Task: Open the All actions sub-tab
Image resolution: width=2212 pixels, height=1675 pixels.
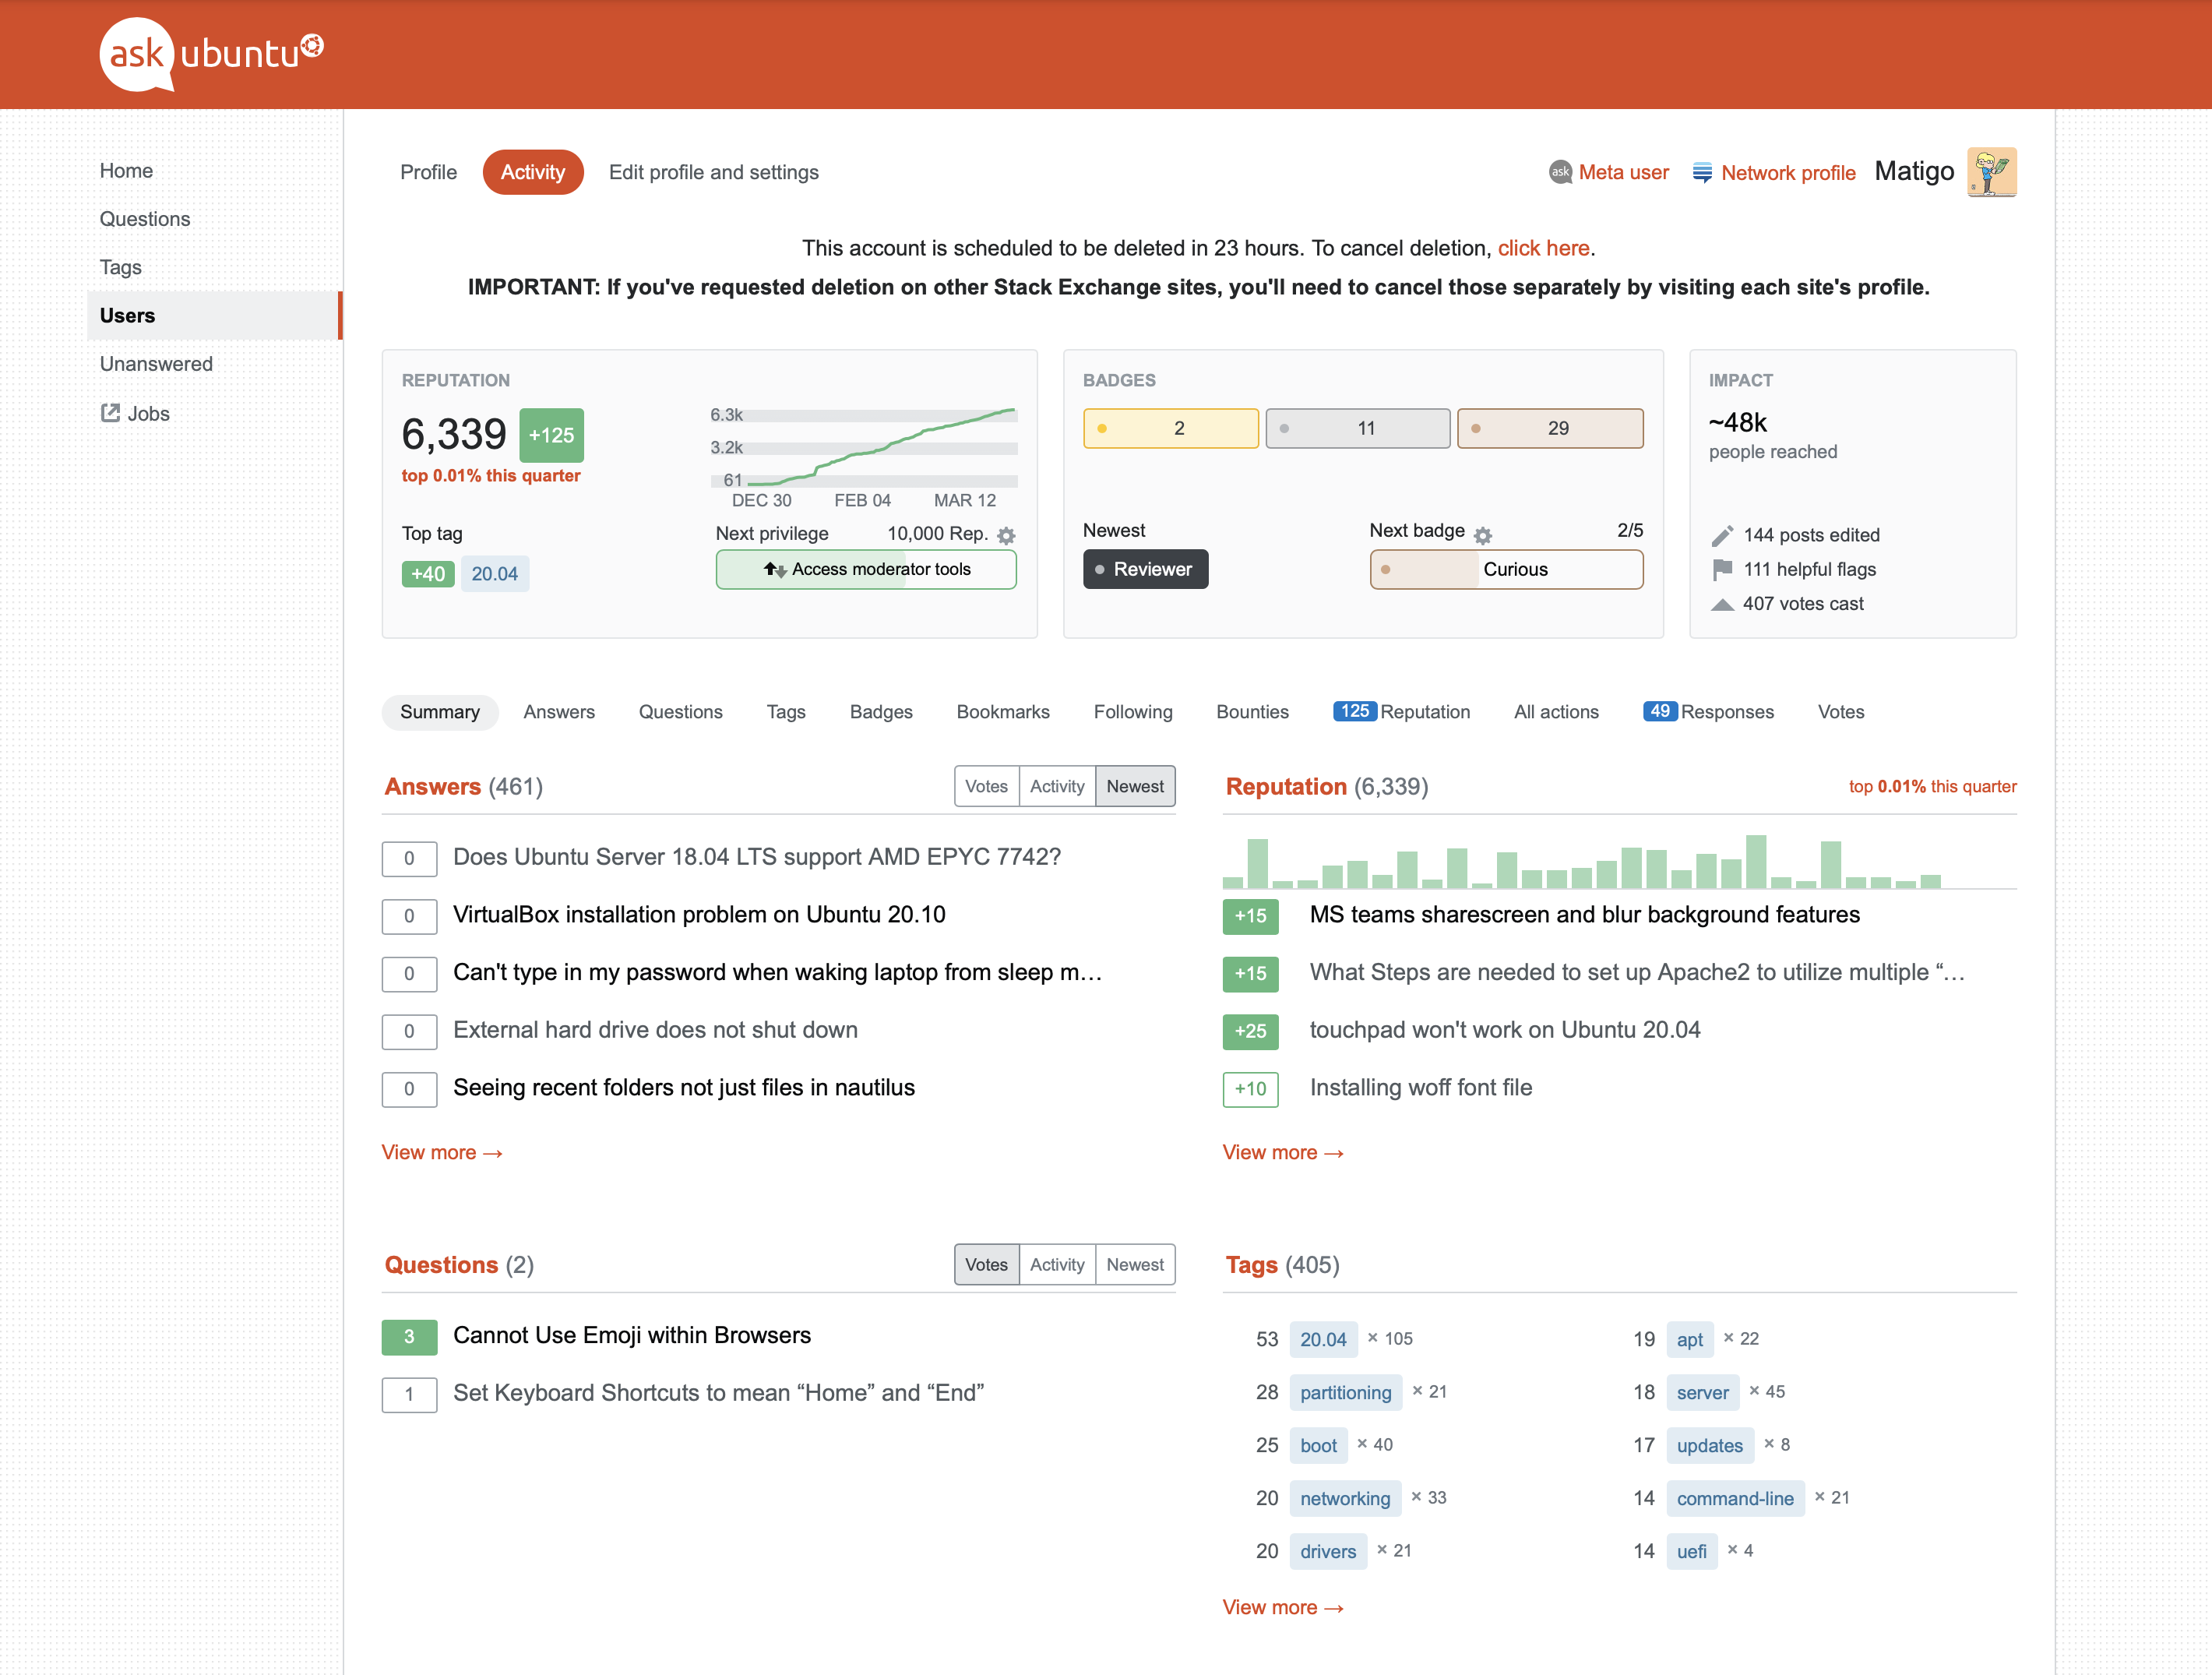Action: [x=1556, y=712]
